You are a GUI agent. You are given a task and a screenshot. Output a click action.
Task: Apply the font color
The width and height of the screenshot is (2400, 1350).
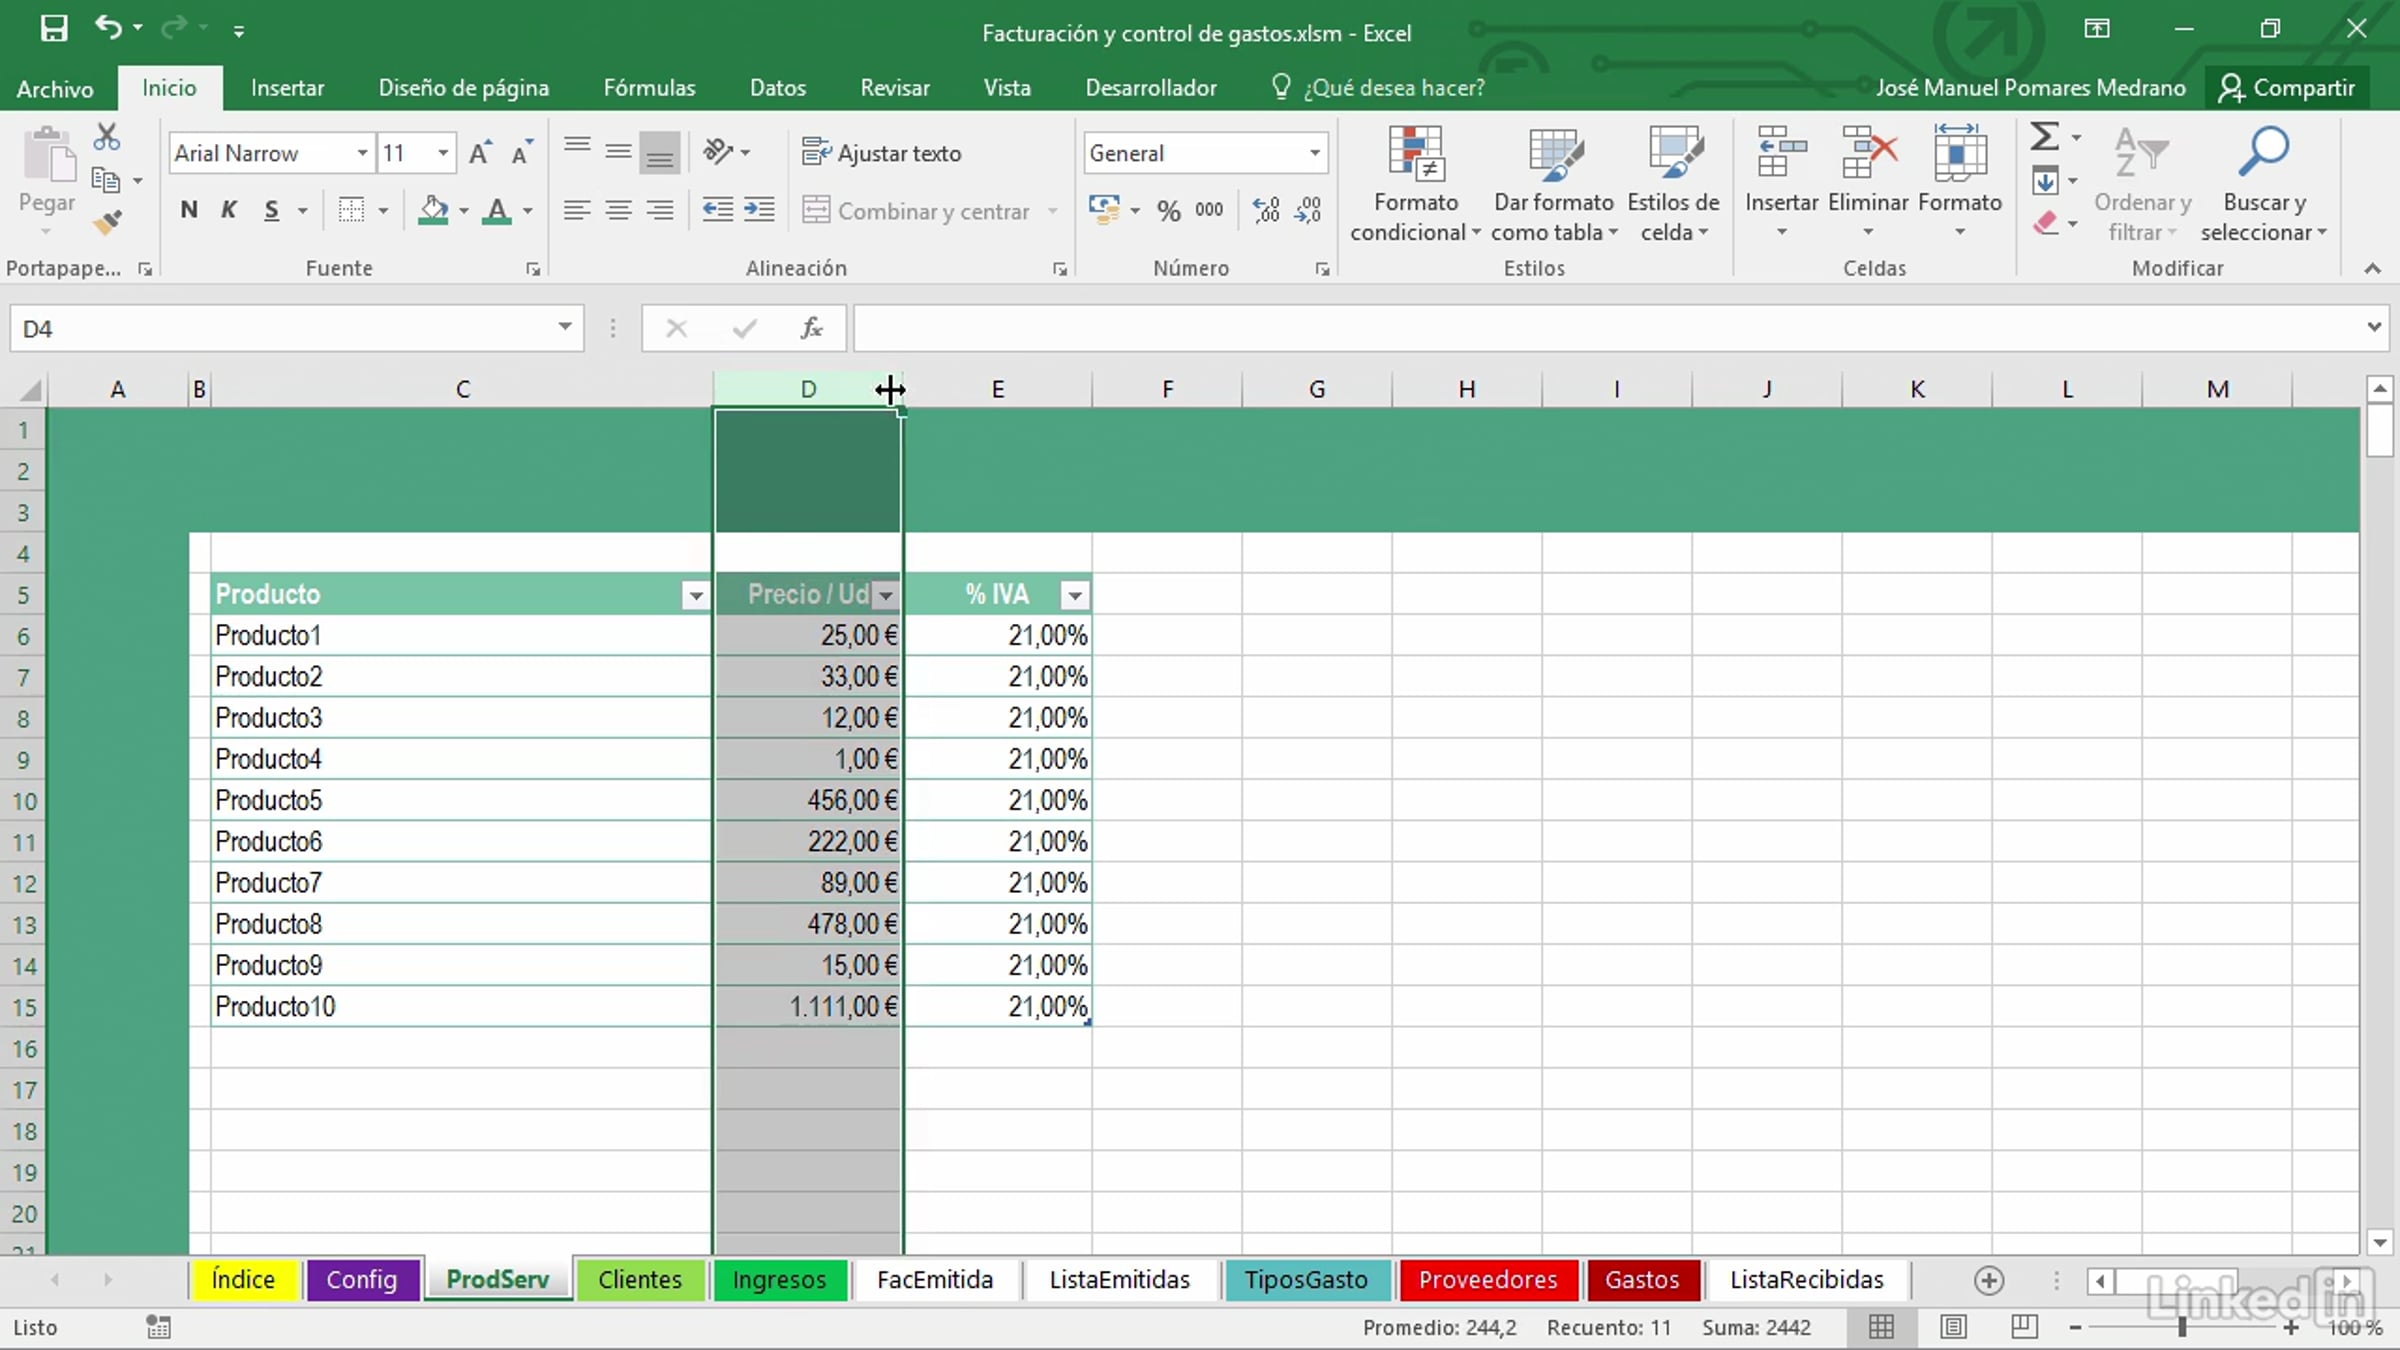[x=497, y=210]
